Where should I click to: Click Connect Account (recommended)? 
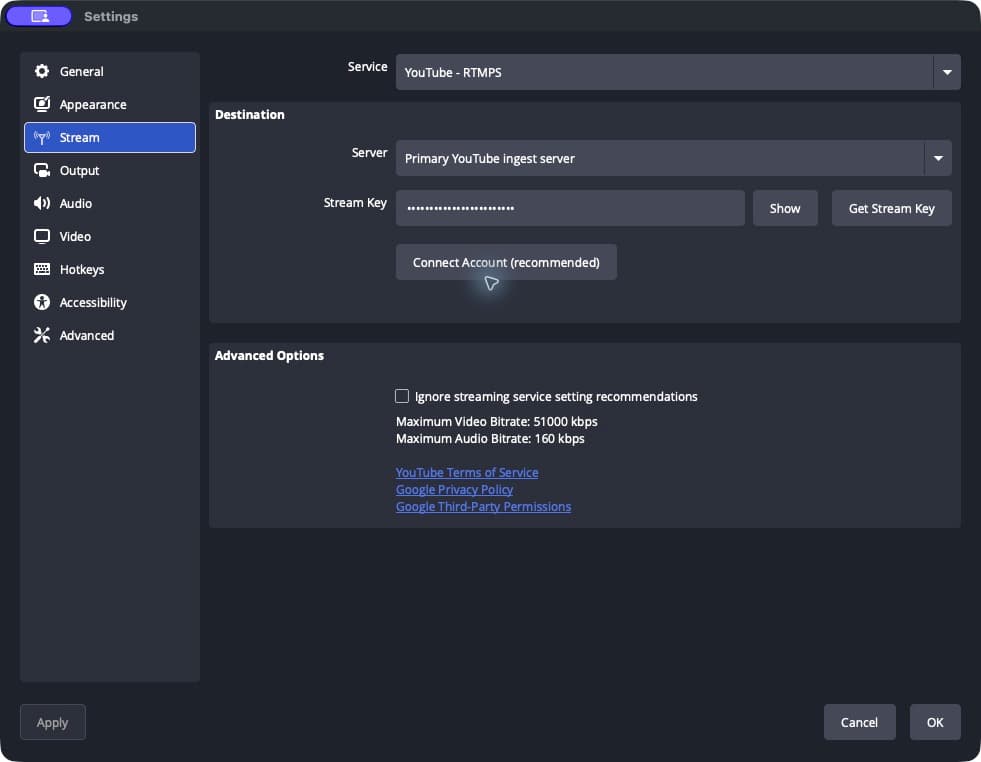tap(506, 262)
